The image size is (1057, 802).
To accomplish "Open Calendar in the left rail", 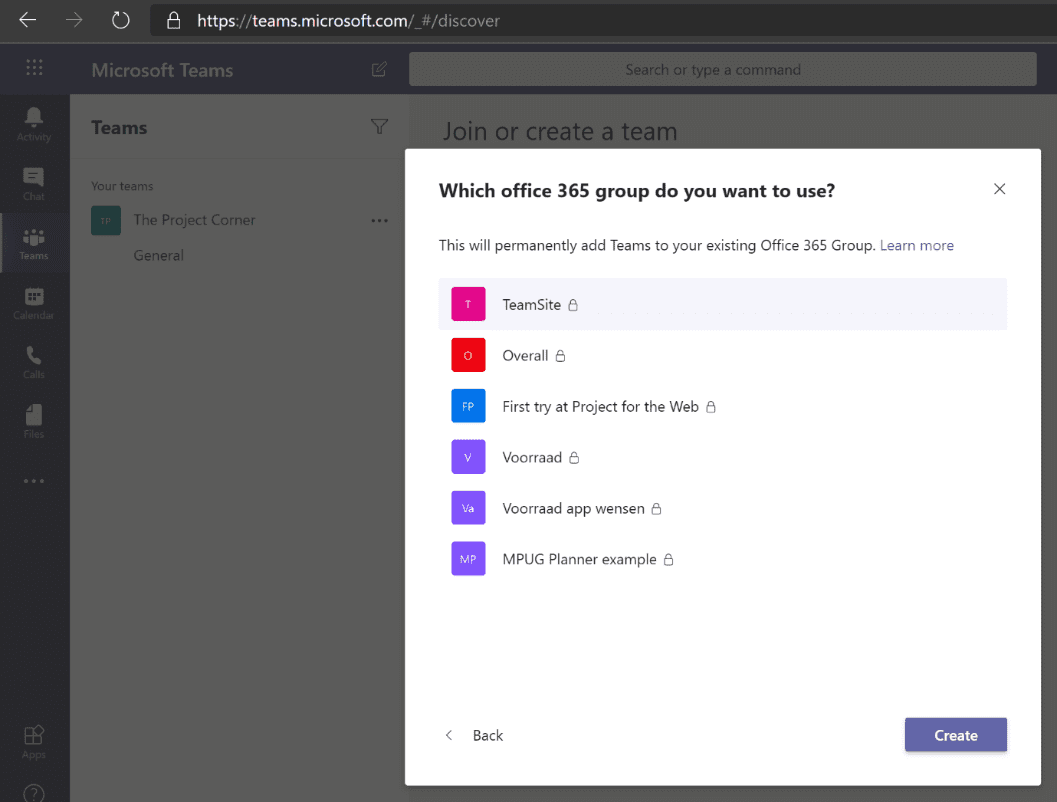I will click(x=34, y=303).
